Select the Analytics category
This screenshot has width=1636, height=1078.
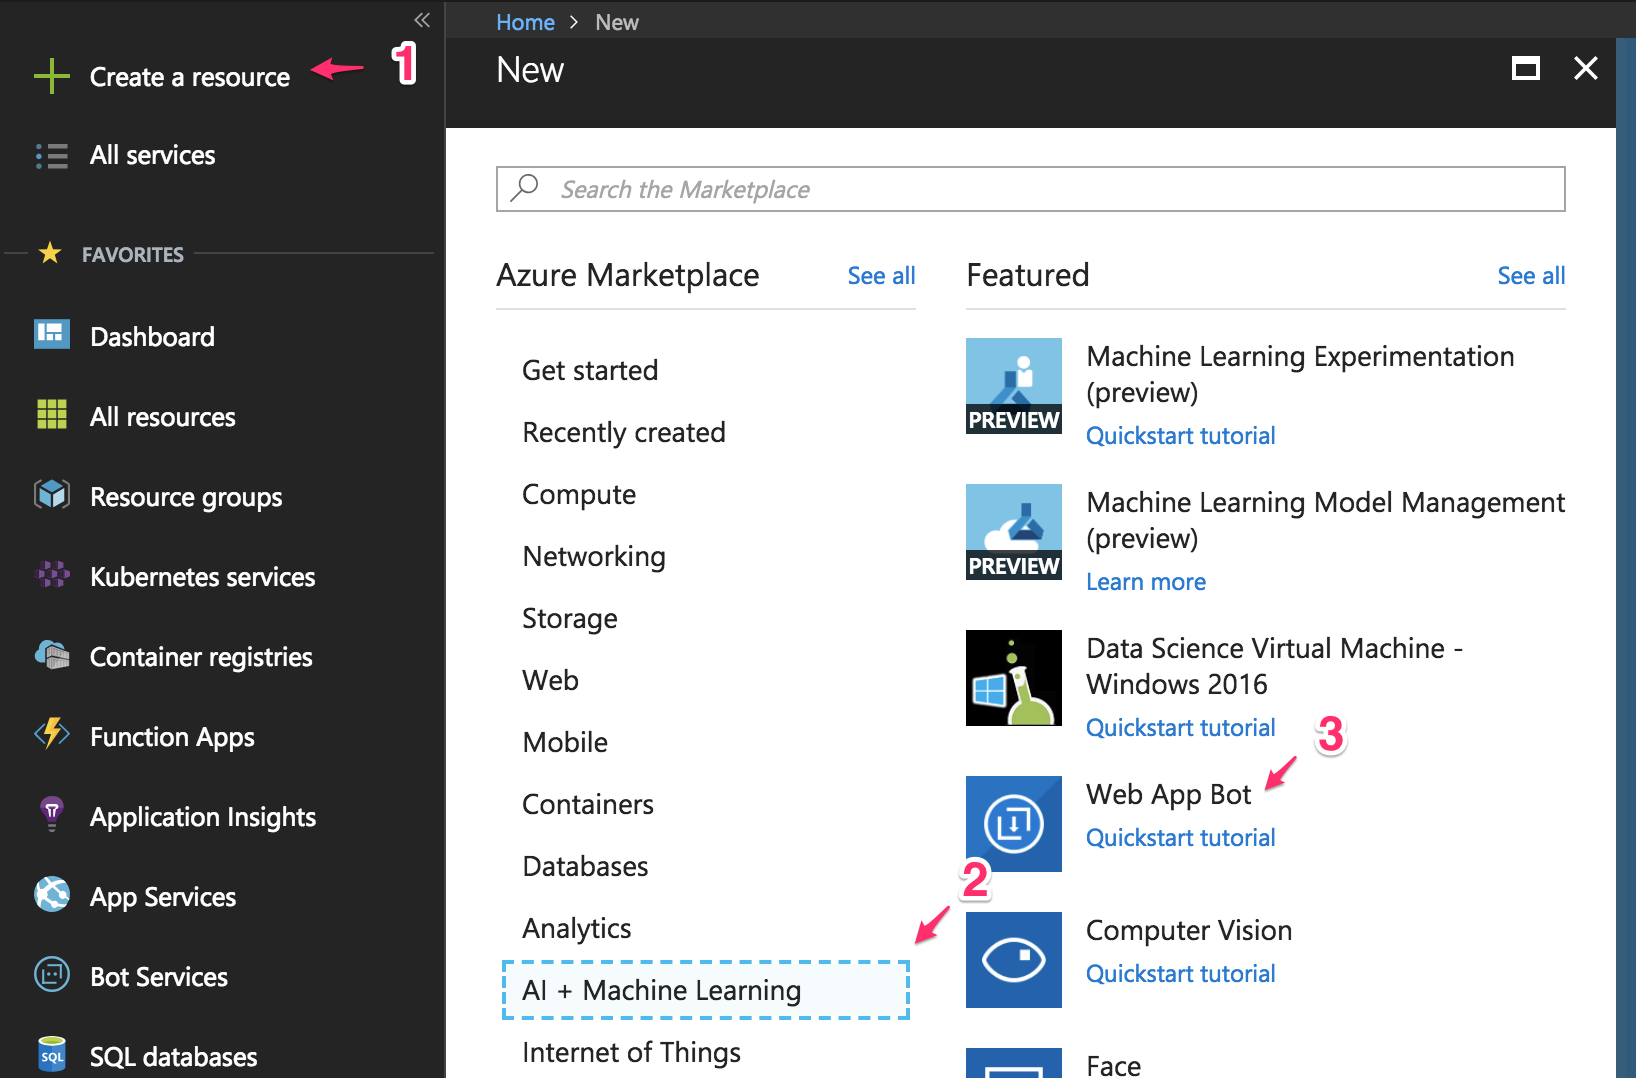(x=577, y=929)
